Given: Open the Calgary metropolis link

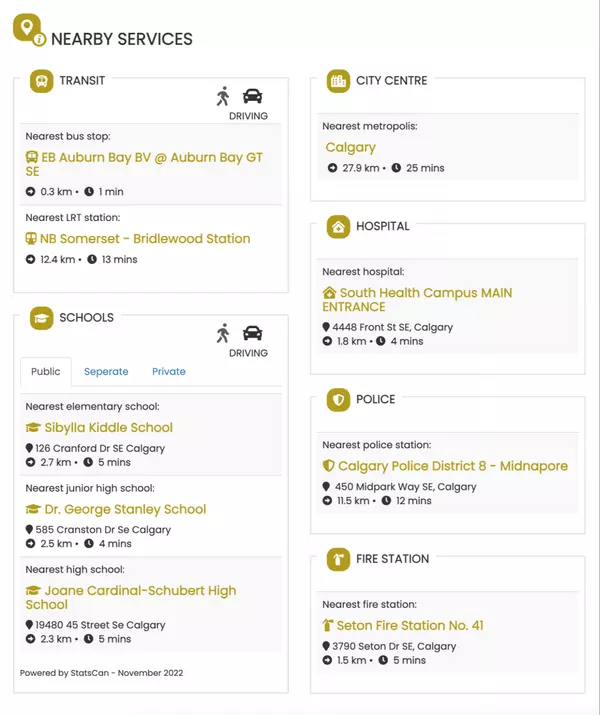Looking at the screenshot, I should click(x=351, y=147).
